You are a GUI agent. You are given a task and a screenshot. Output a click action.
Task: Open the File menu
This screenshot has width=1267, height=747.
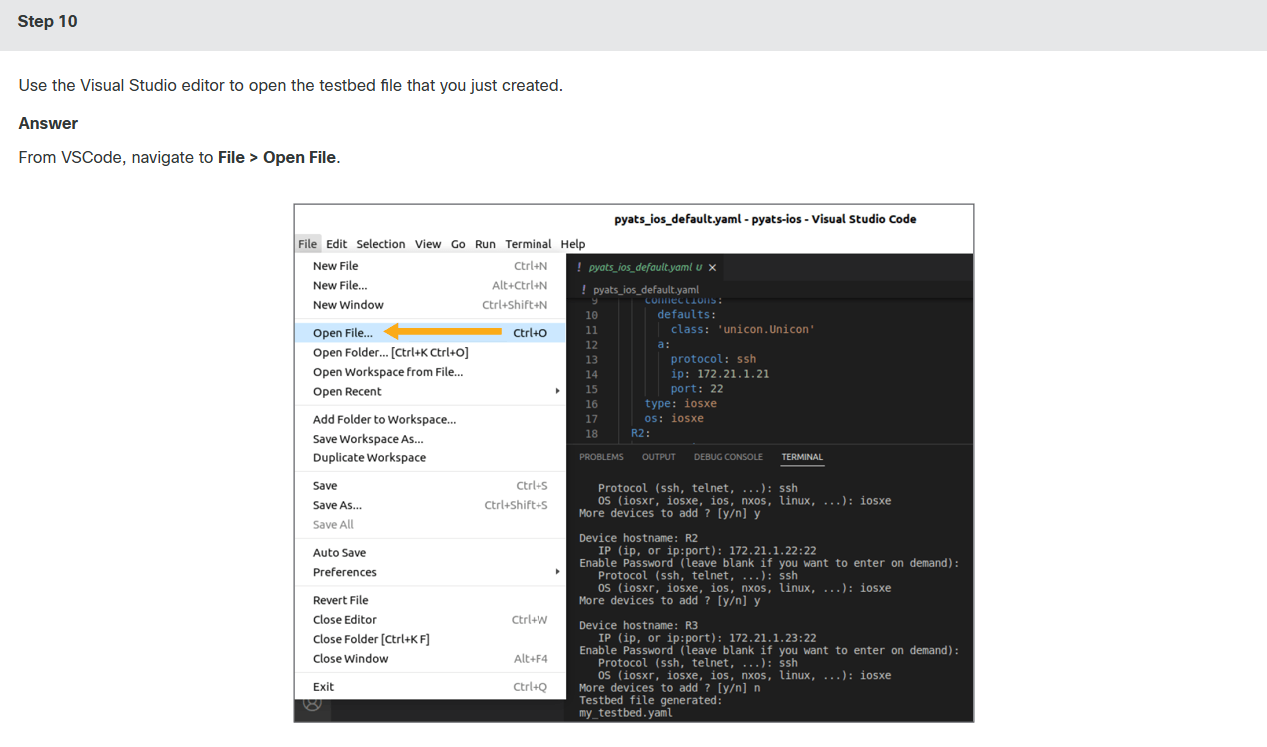point(307,244)
